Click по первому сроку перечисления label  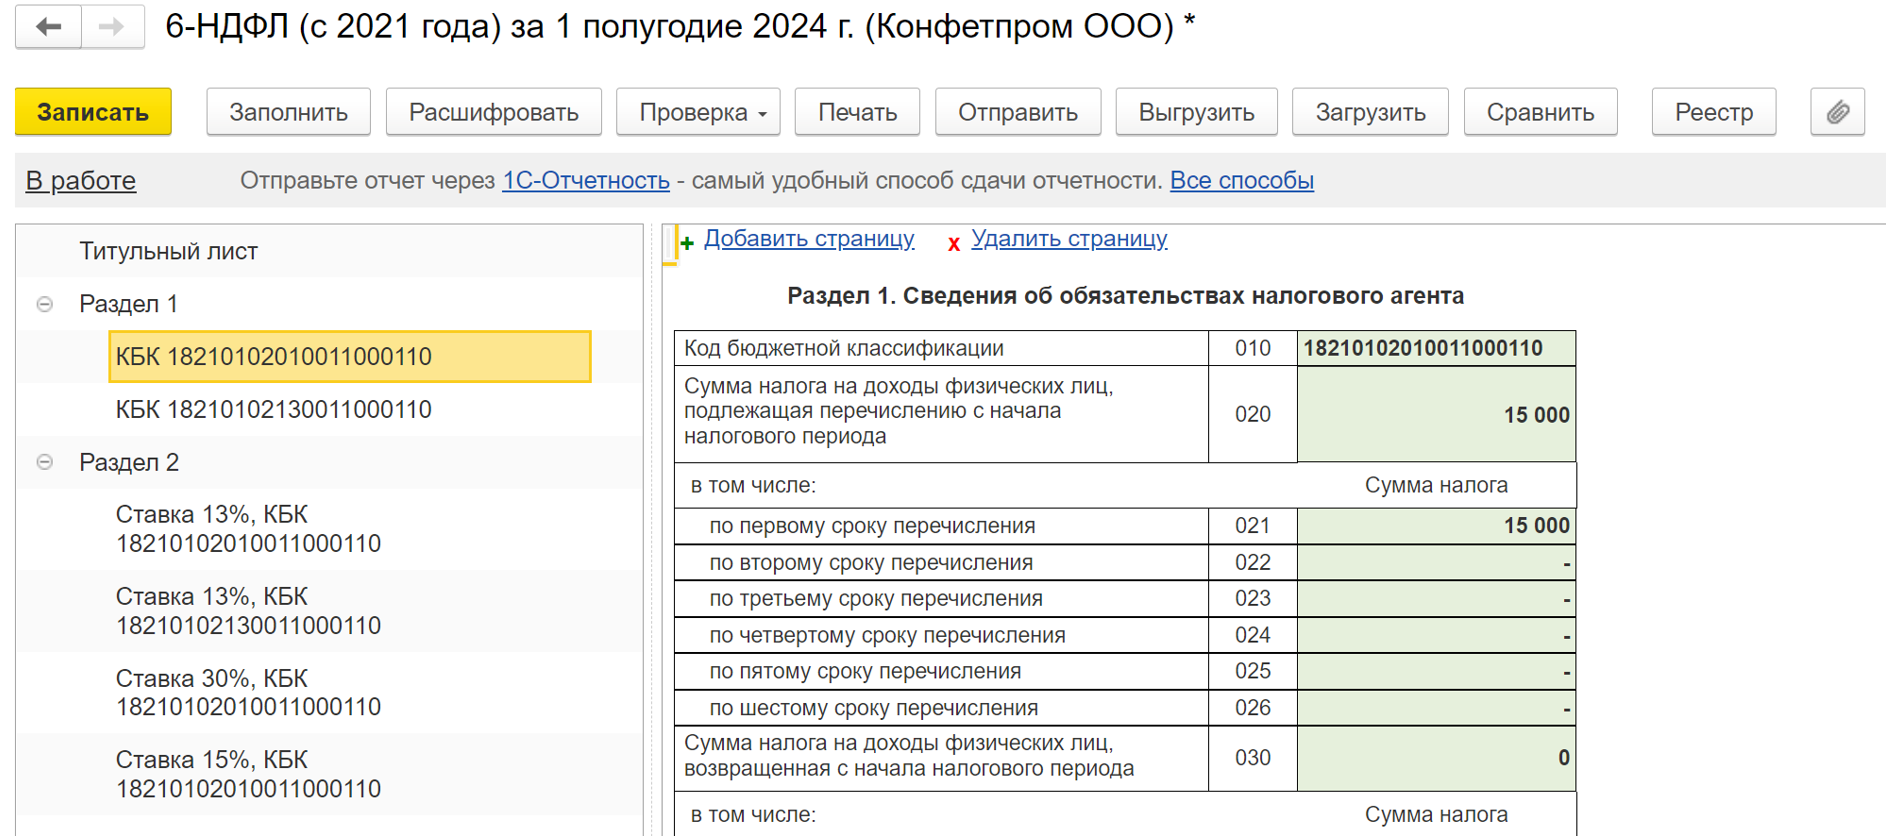(x=872, y=526)
